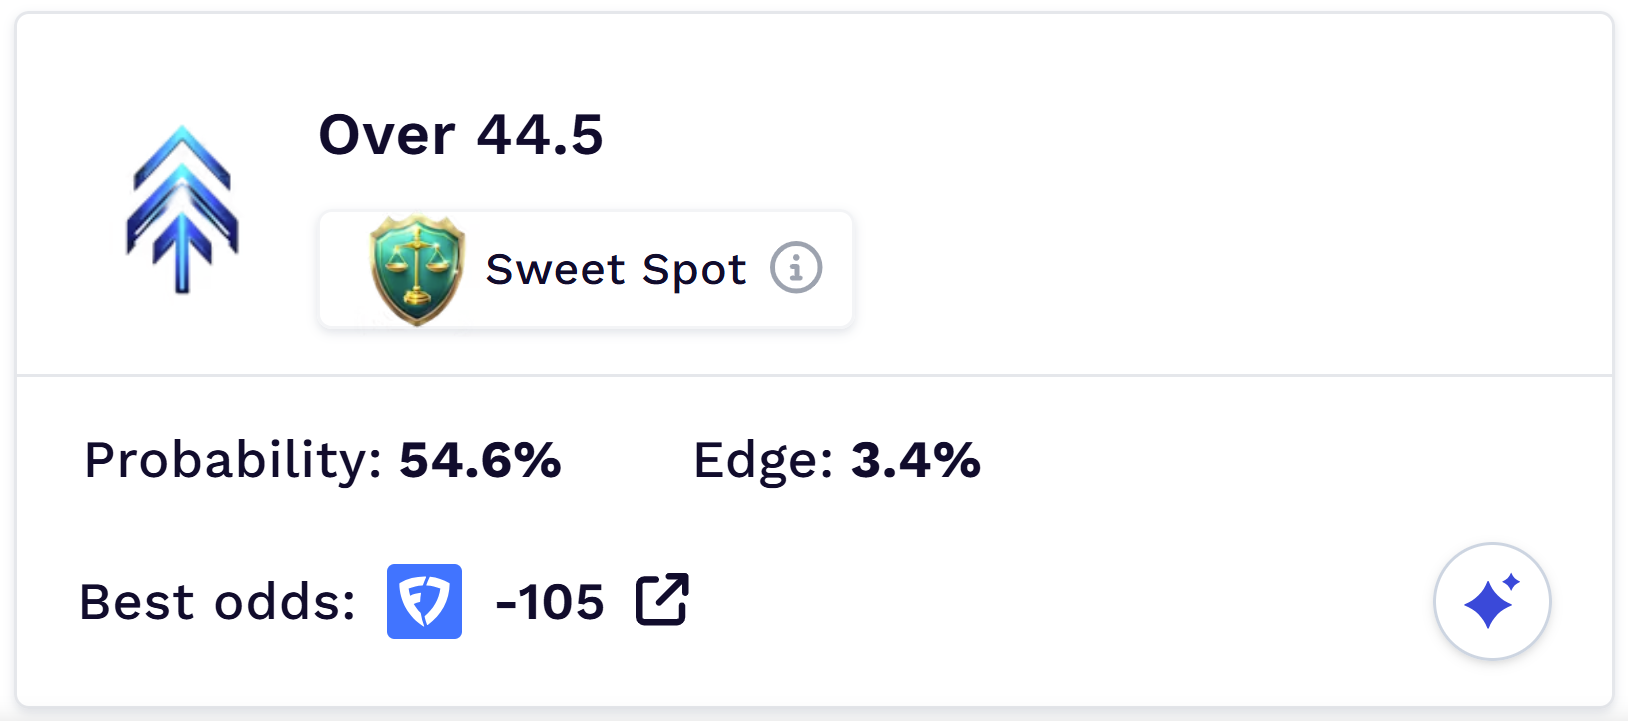
Task: Open the Sweet Spot info tooltip icon
Action: tap(796, 268)
